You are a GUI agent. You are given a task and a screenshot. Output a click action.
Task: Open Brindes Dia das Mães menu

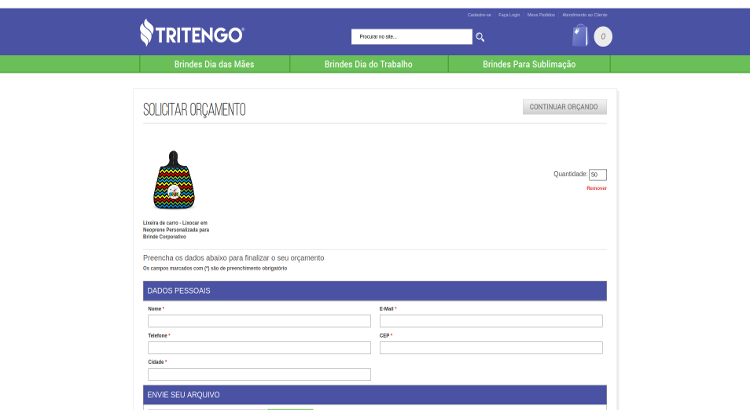click(214, 64)
